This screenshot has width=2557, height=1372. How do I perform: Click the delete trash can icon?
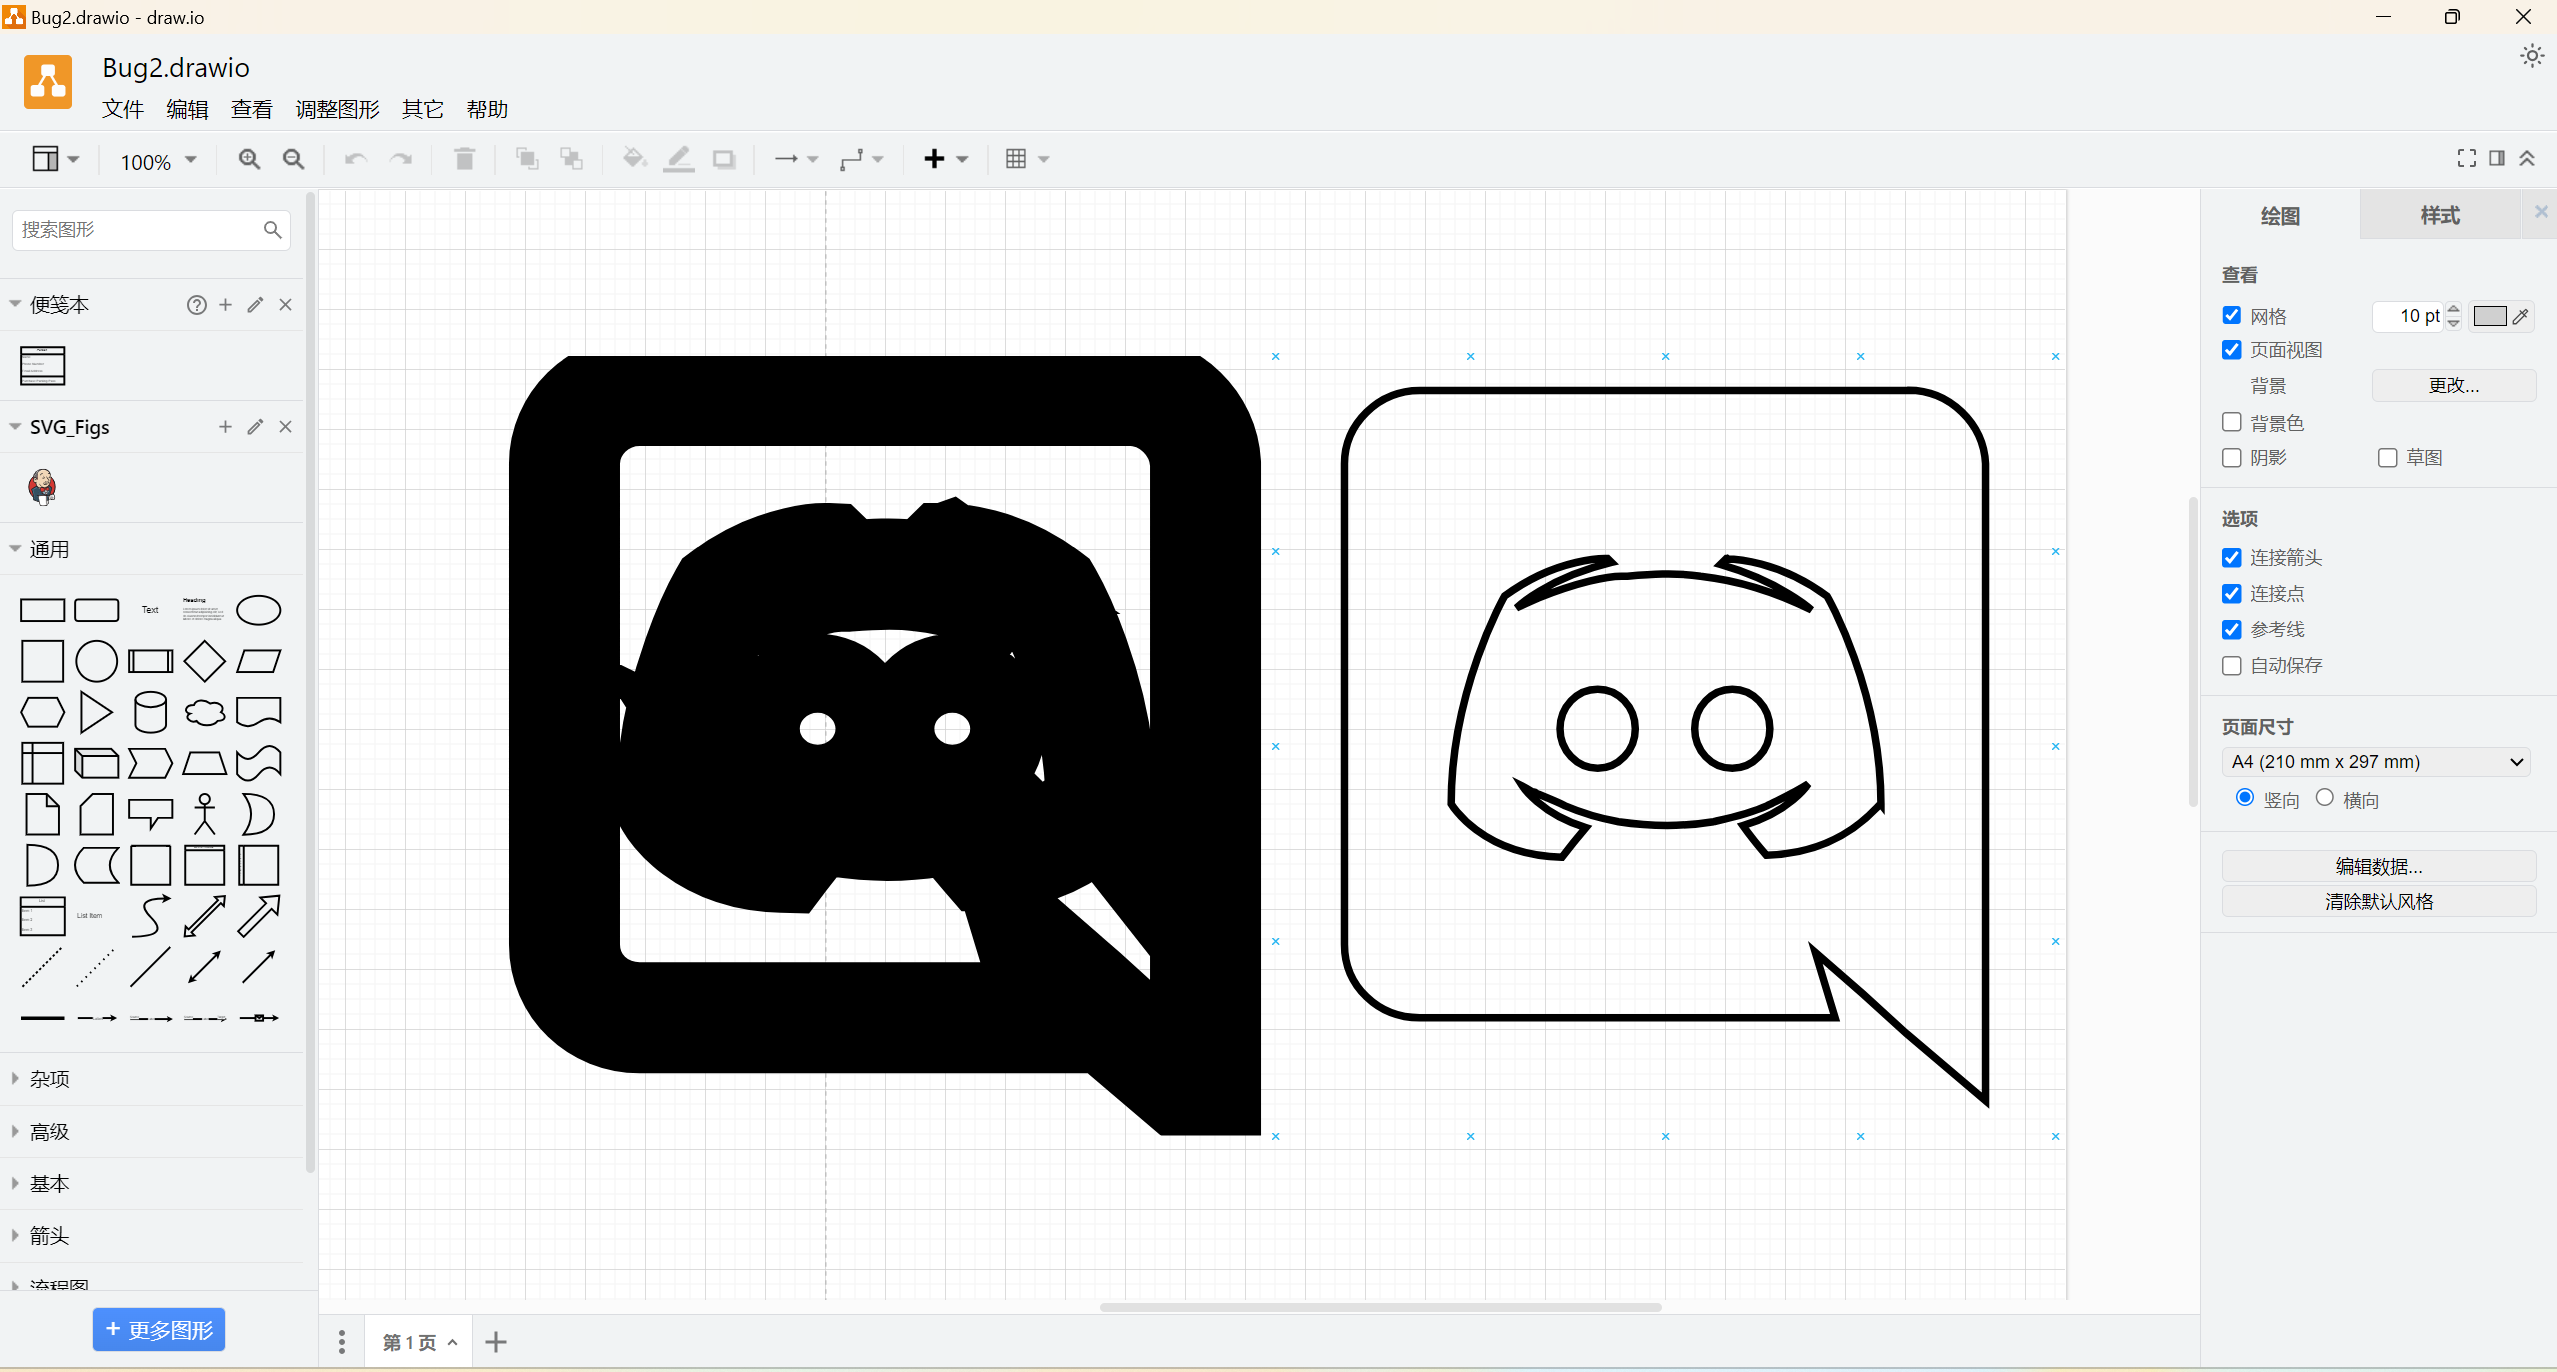click(x=464, y=159)
